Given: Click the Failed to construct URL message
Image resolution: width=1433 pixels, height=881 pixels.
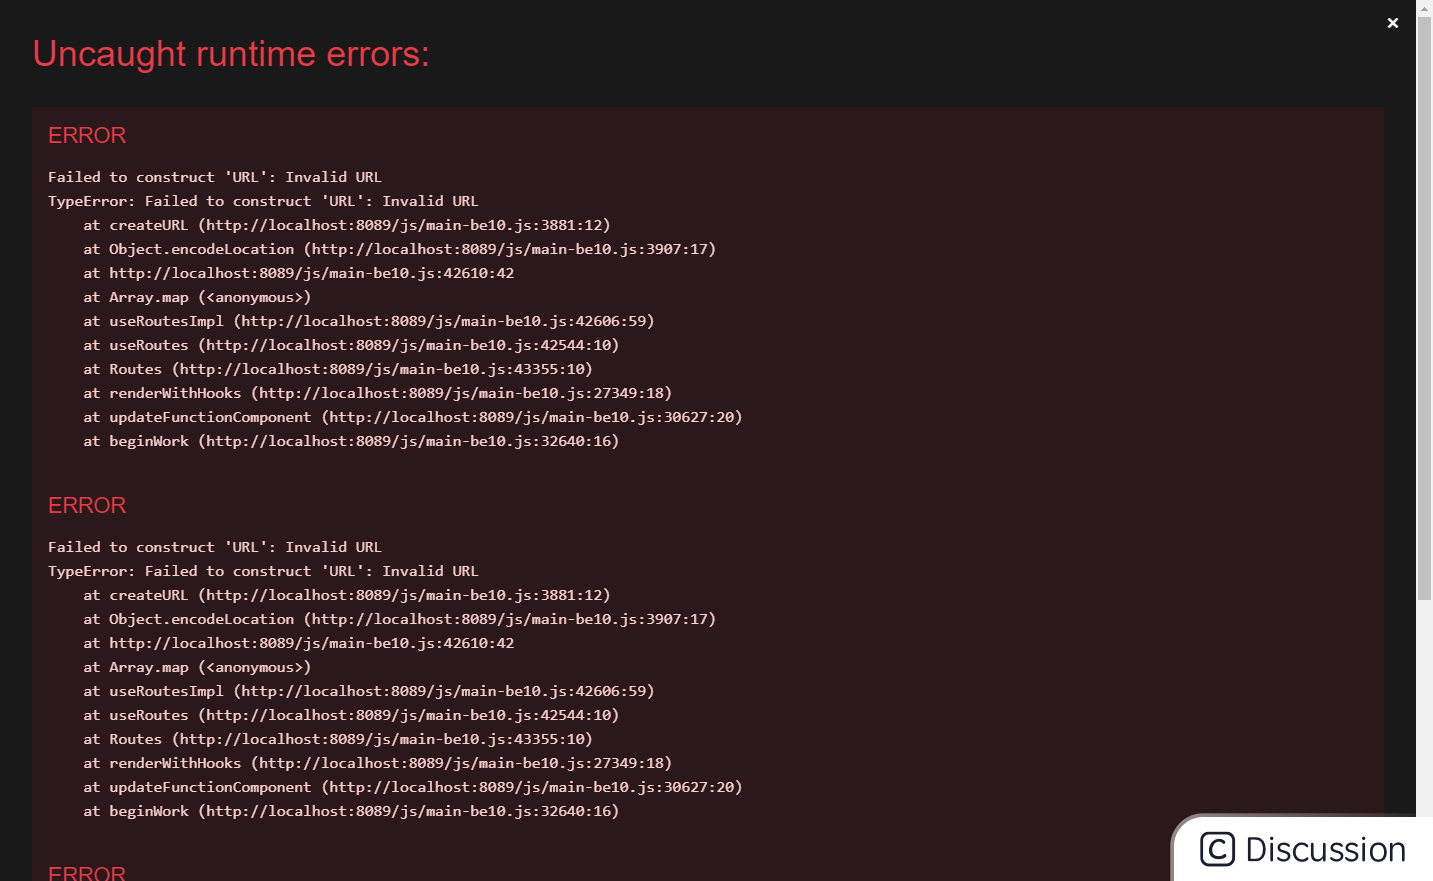Looking at the screenshot, I should pyautogui.click(x=214, y=177).
